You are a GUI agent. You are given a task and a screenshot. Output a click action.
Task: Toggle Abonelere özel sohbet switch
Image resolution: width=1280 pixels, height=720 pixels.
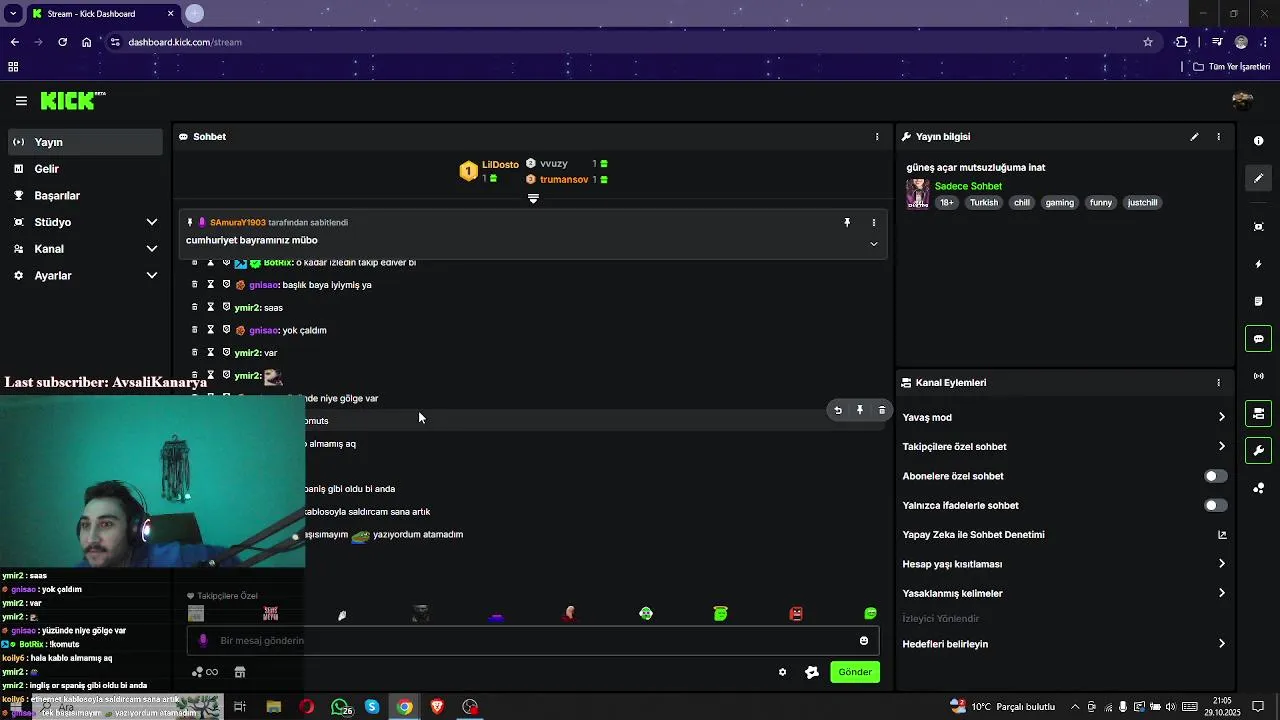tap(1215, 476)
